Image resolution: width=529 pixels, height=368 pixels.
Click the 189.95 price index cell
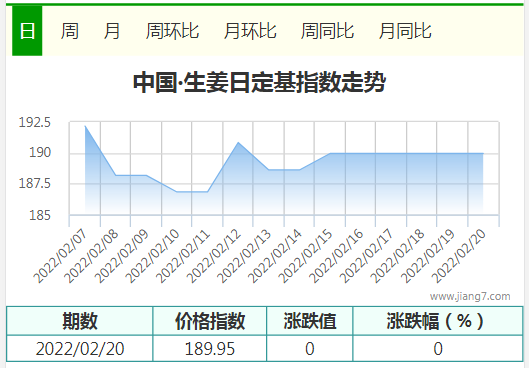coord(210,348)
